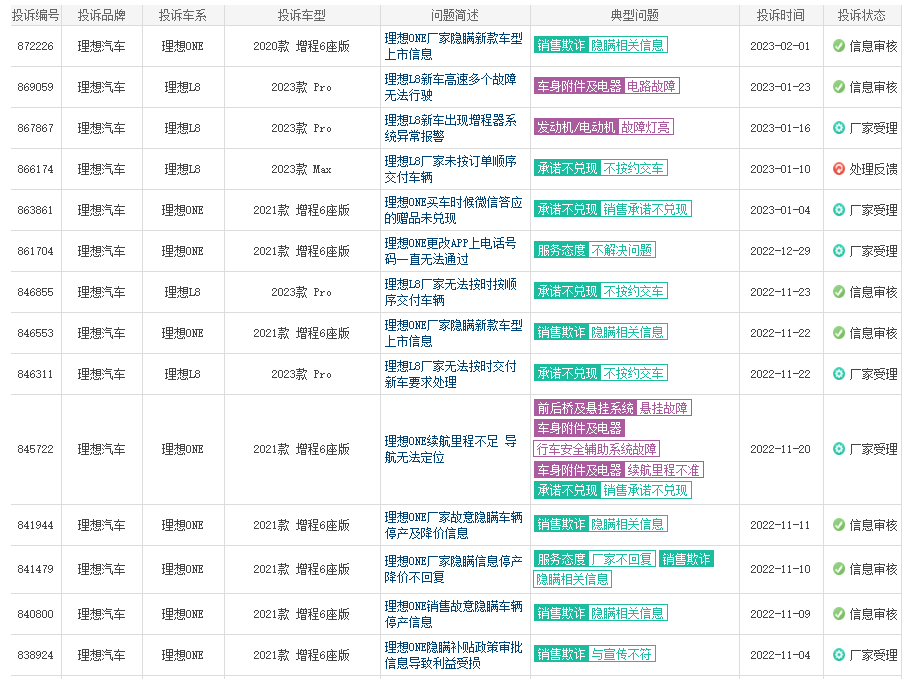Click 2020款 增程6座版 model cell
915x679 pixels.
tap(302, 46)
